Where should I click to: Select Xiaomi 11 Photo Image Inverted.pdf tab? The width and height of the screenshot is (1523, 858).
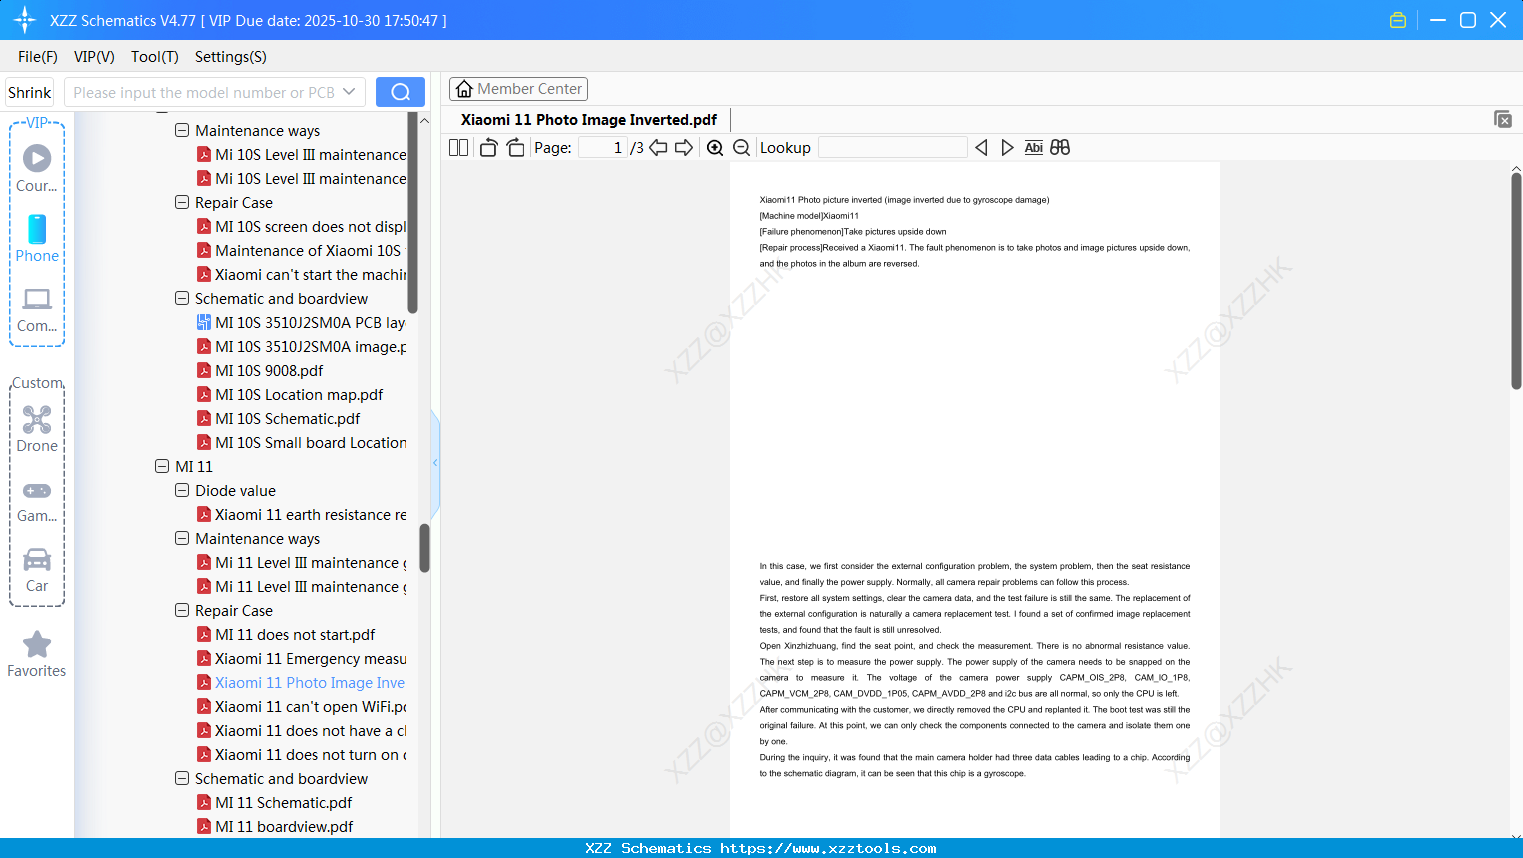point(589,120)
